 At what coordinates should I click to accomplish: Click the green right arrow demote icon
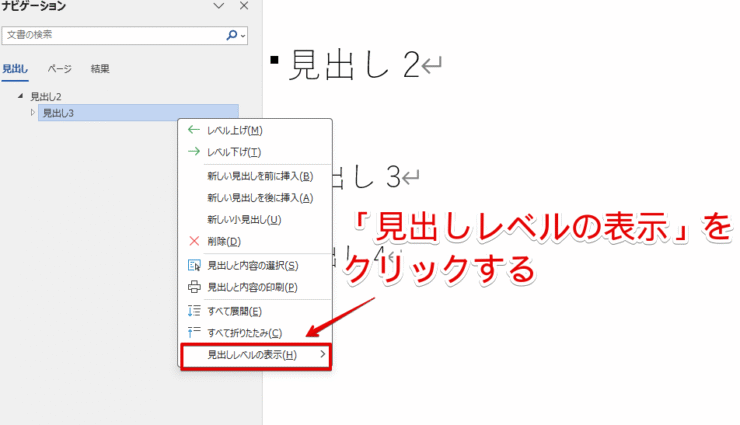pyautogui.click(x=193, y=151)
